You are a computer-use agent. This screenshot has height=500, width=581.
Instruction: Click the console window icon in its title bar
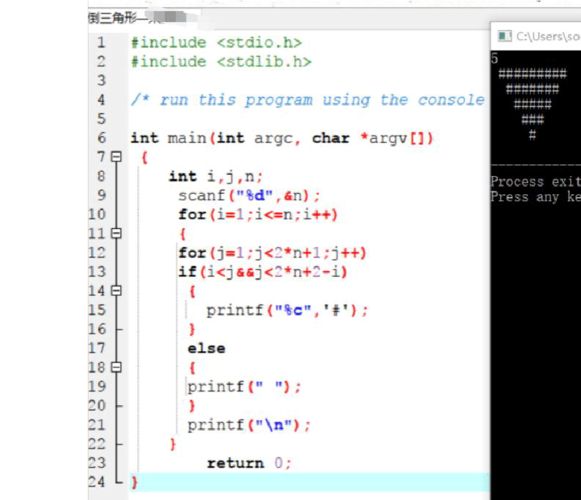[x=504, y=36]
